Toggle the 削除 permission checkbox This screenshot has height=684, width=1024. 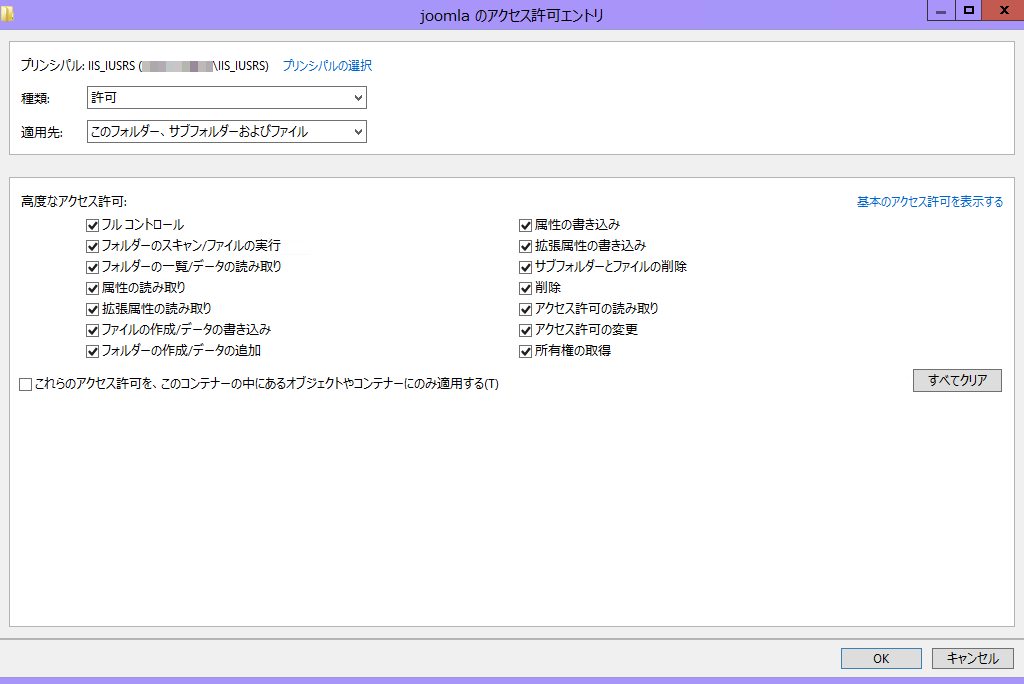[525, 288]
